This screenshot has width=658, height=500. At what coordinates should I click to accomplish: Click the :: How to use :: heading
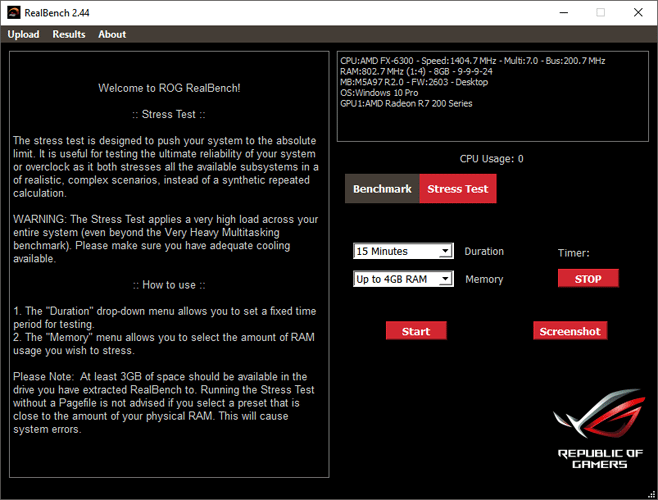[169, 285]
